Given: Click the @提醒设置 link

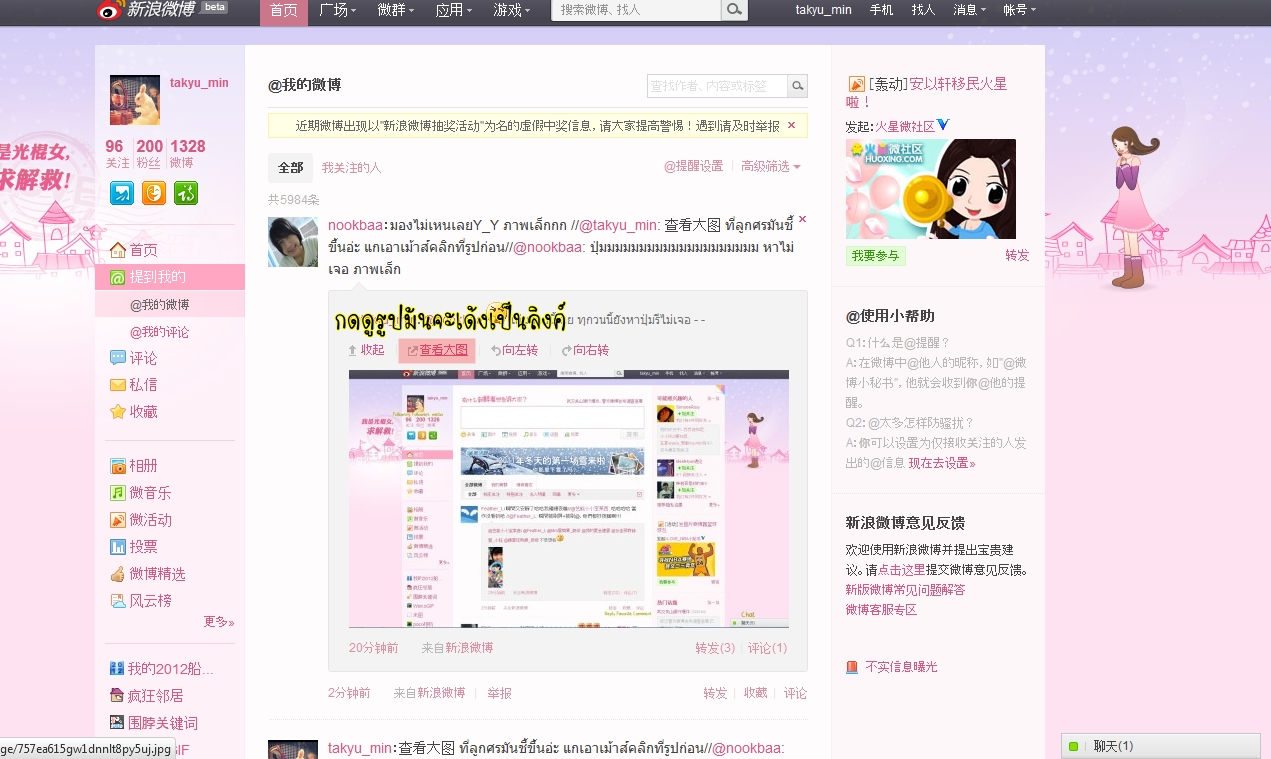Looking at the screenshot, I should tap(693, 167).
